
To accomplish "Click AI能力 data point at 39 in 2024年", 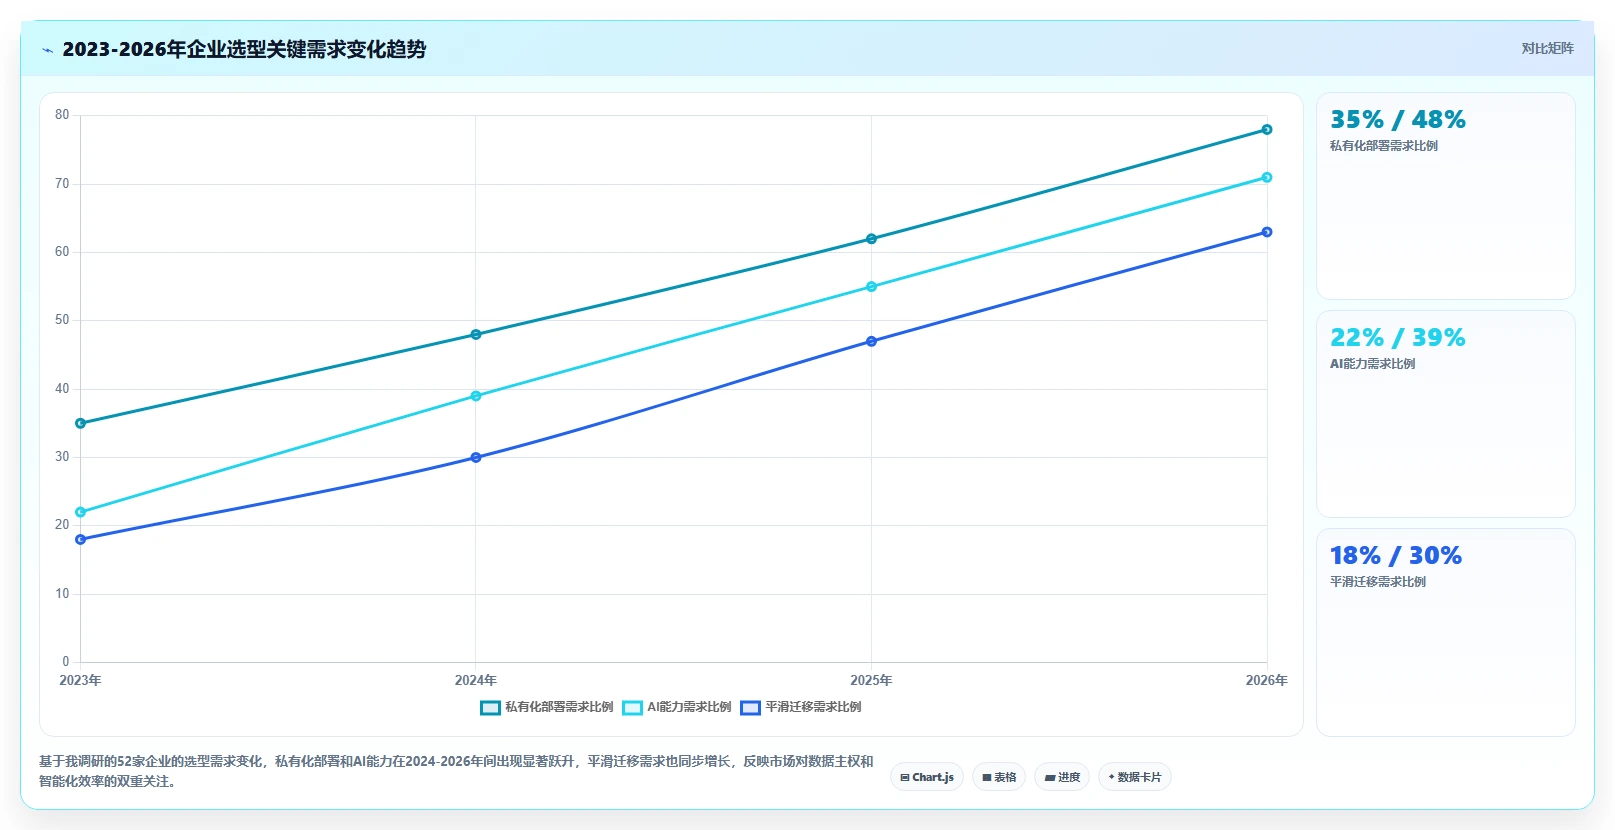I will [476, 396].
